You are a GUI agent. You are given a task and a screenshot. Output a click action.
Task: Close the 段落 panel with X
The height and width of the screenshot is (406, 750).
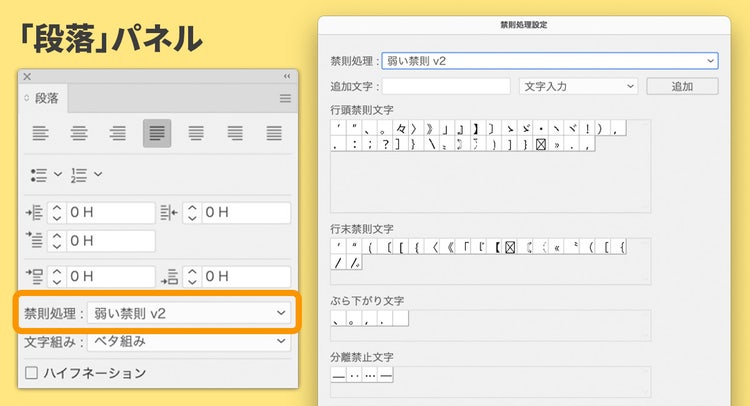(27, 77)
